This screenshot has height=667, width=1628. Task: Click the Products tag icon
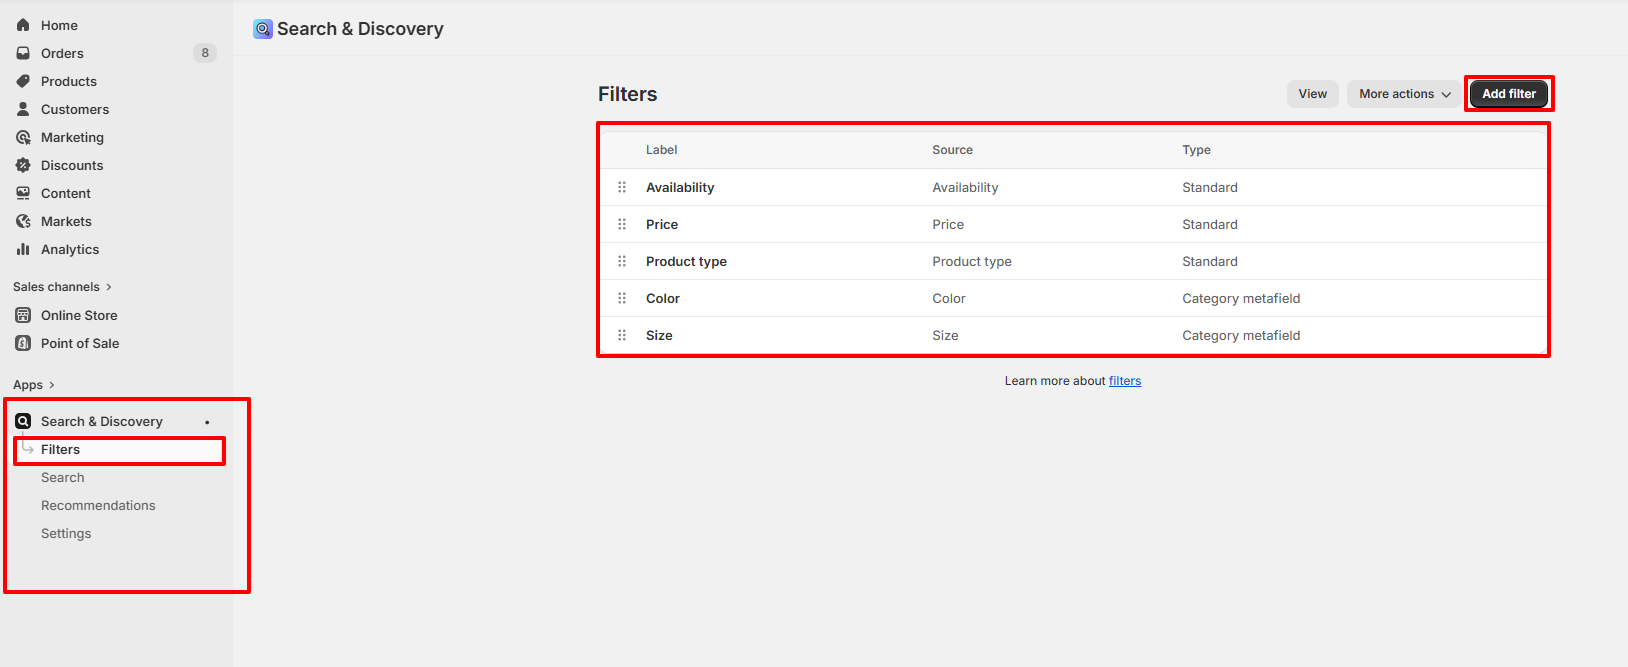point(23,81)
